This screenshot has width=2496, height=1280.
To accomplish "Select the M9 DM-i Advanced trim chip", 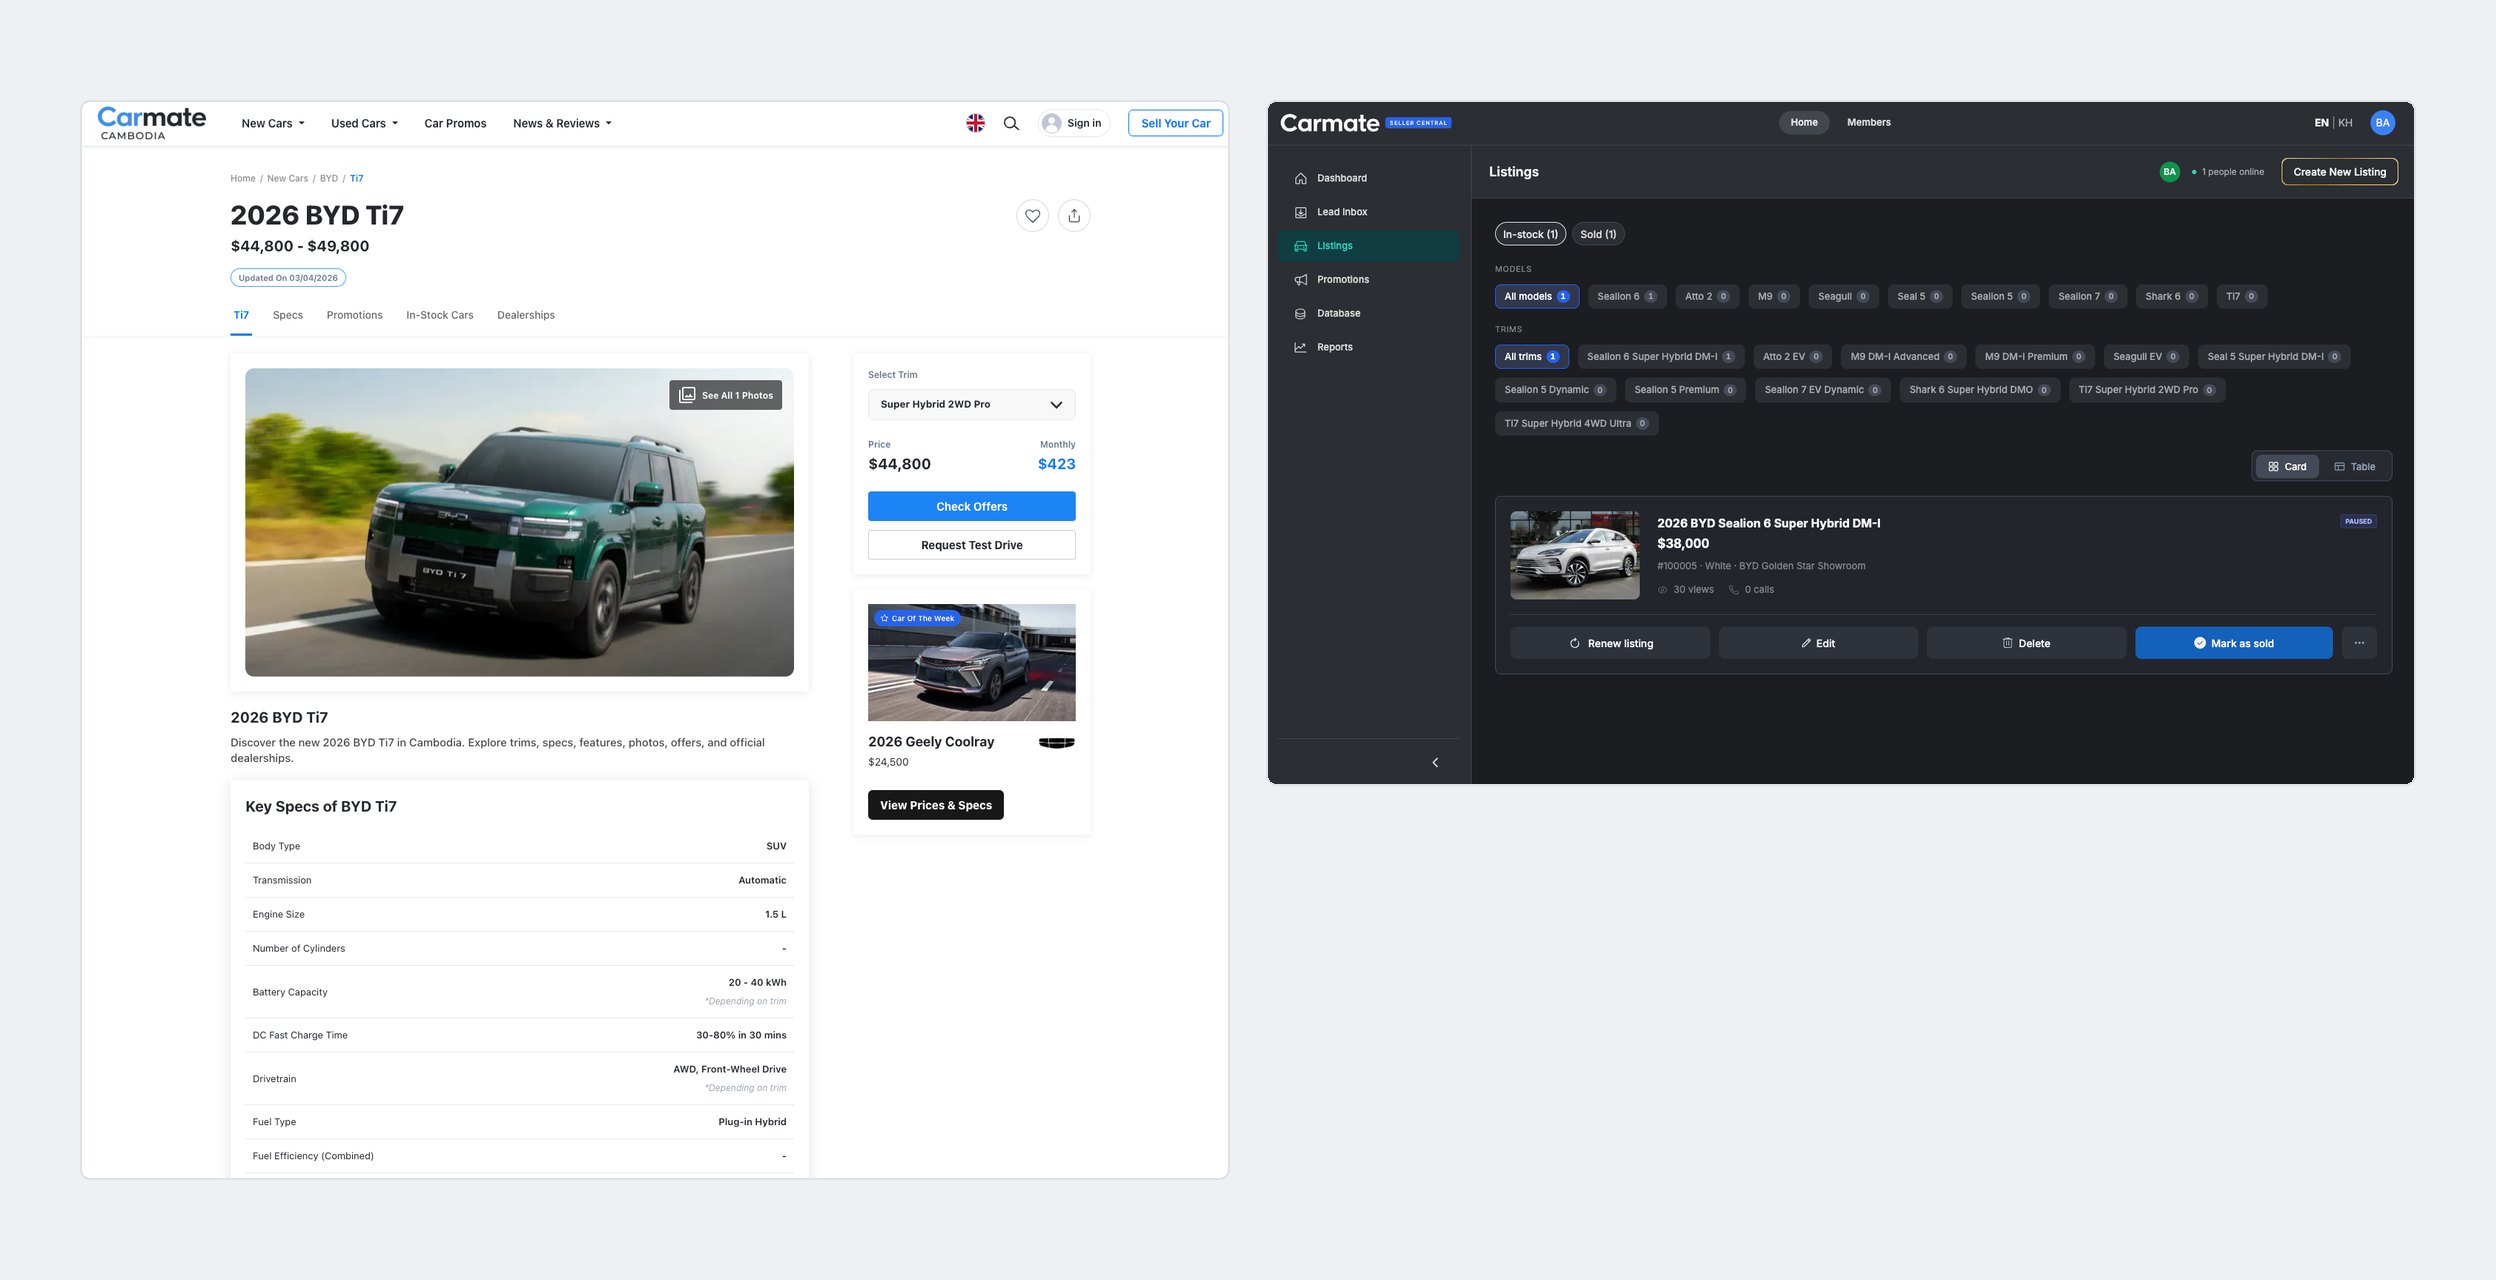I will tap(1903, 357).
